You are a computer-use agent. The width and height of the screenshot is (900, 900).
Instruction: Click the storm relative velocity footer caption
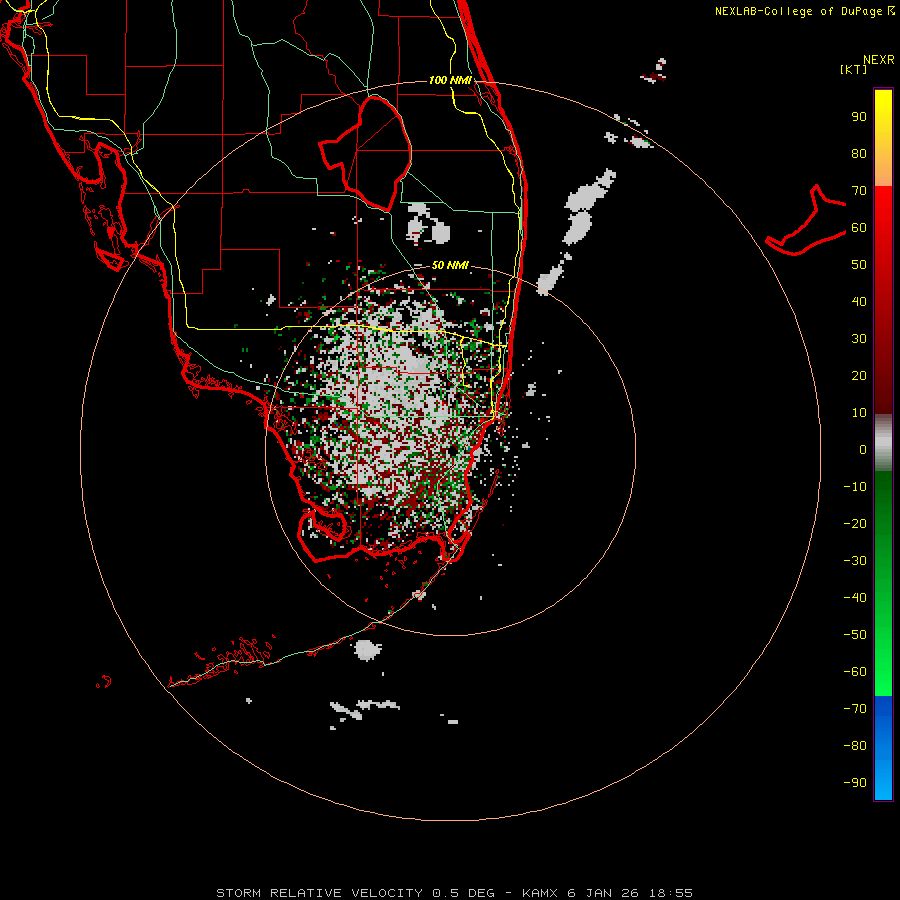pos(455,893)
